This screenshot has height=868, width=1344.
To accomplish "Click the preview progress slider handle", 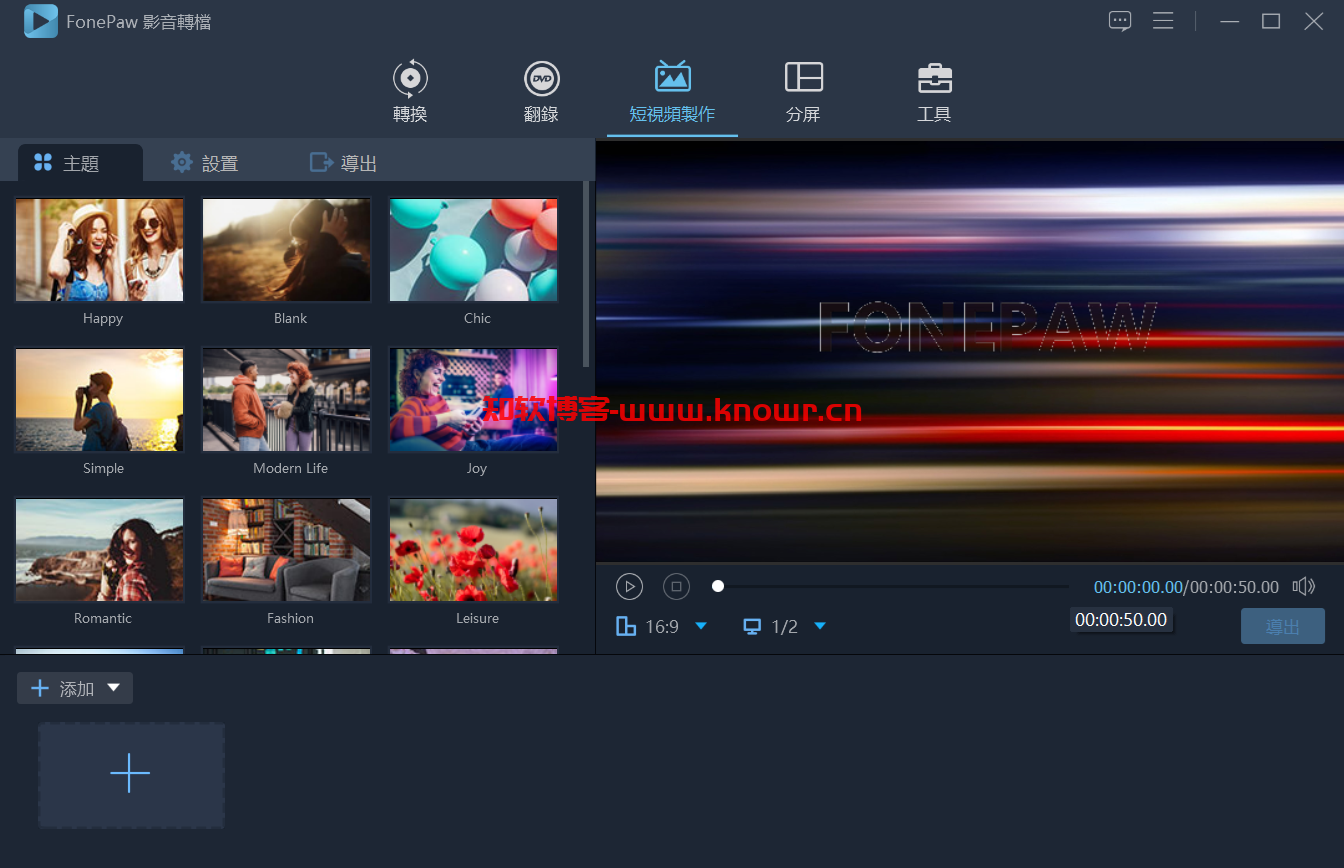I will tap(718, 586).
